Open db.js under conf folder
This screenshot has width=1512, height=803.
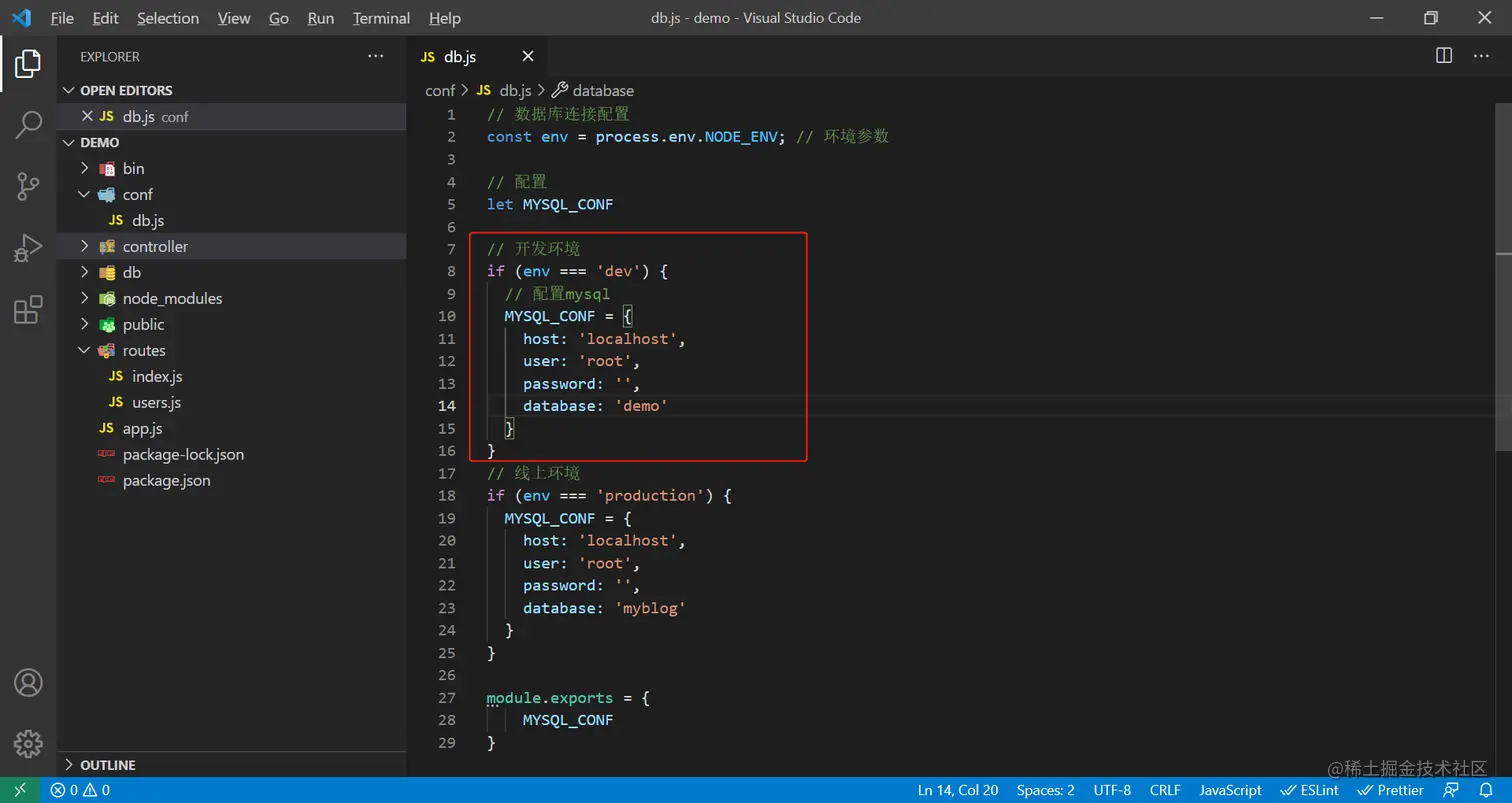[x=232, y=220]
